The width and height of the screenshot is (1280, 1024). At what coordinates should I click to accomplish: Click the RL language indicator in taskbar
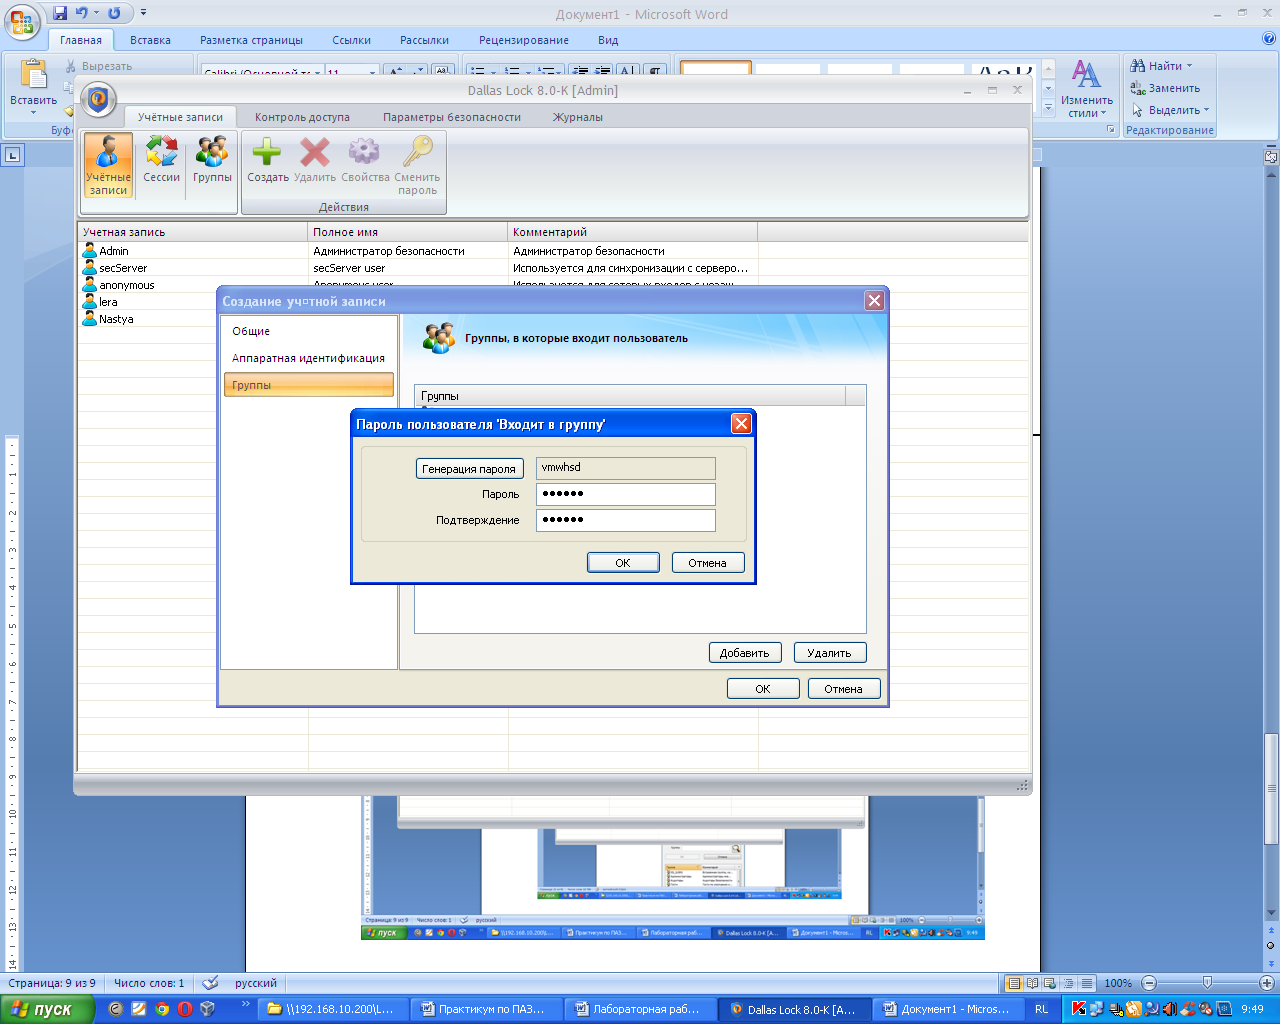click(x=1042, y=1009)
